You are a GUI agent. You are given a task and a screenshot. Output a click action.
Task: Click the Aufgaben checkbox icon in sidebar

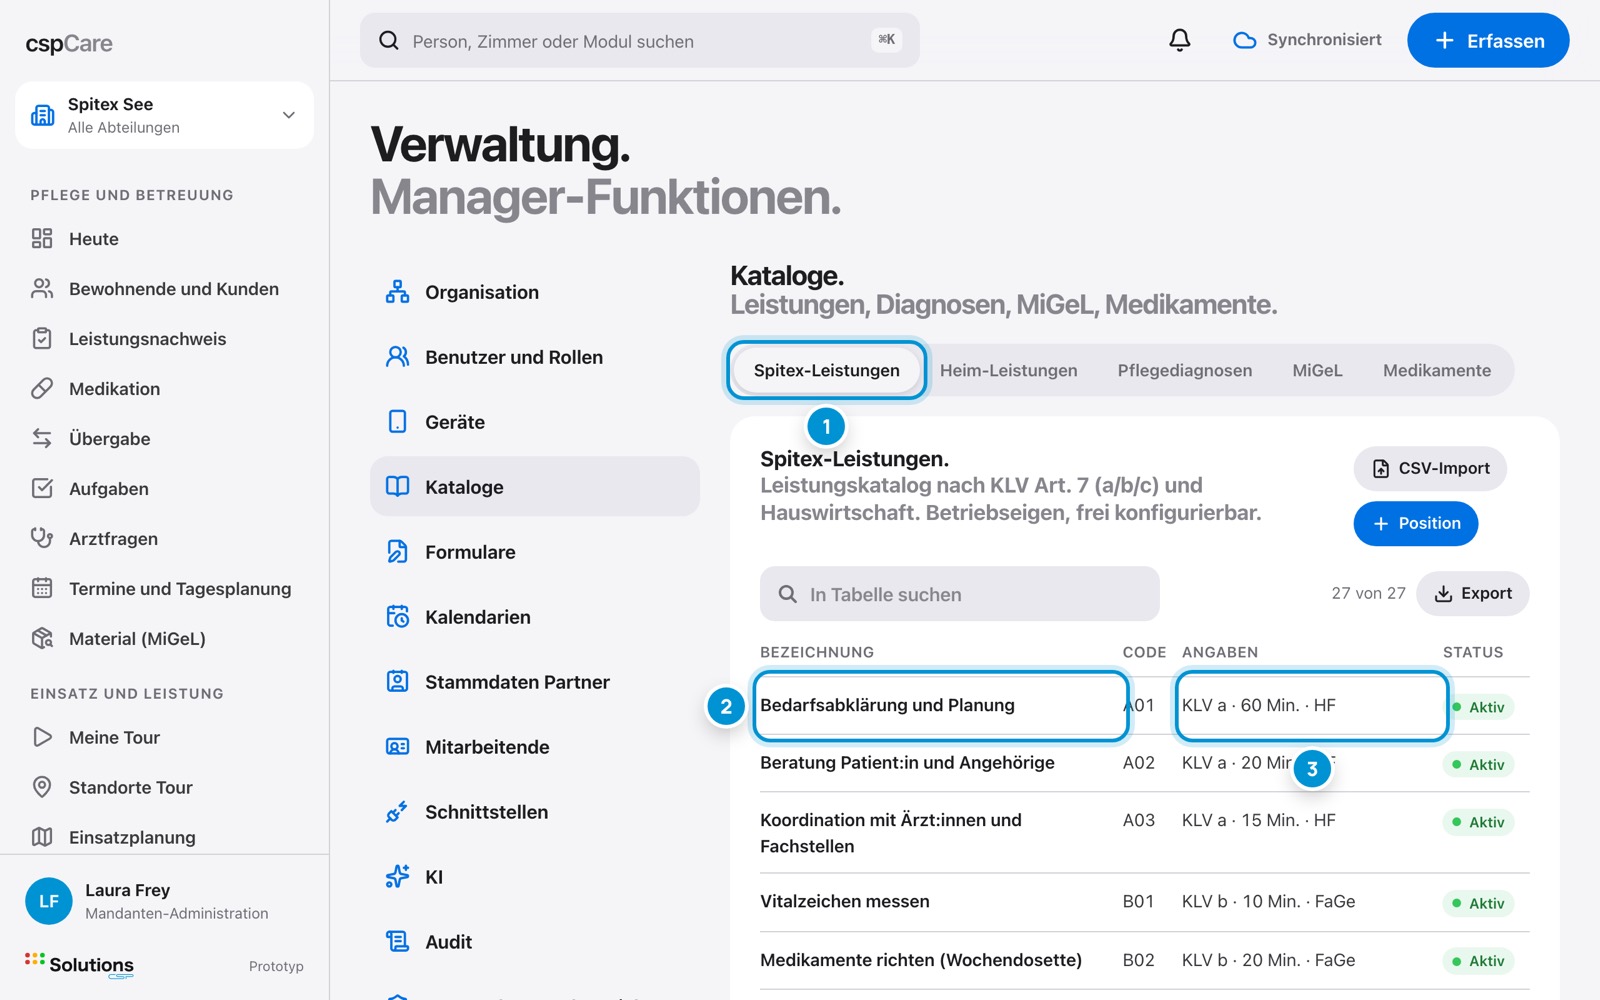click(x=42, y=488)
